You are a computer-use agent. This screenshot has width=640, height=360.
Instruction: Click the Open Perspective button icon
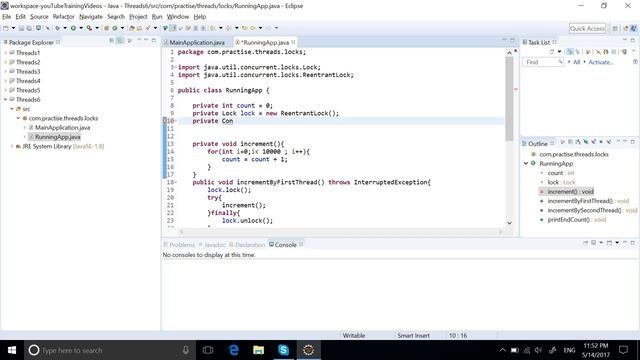pos(615,29)
